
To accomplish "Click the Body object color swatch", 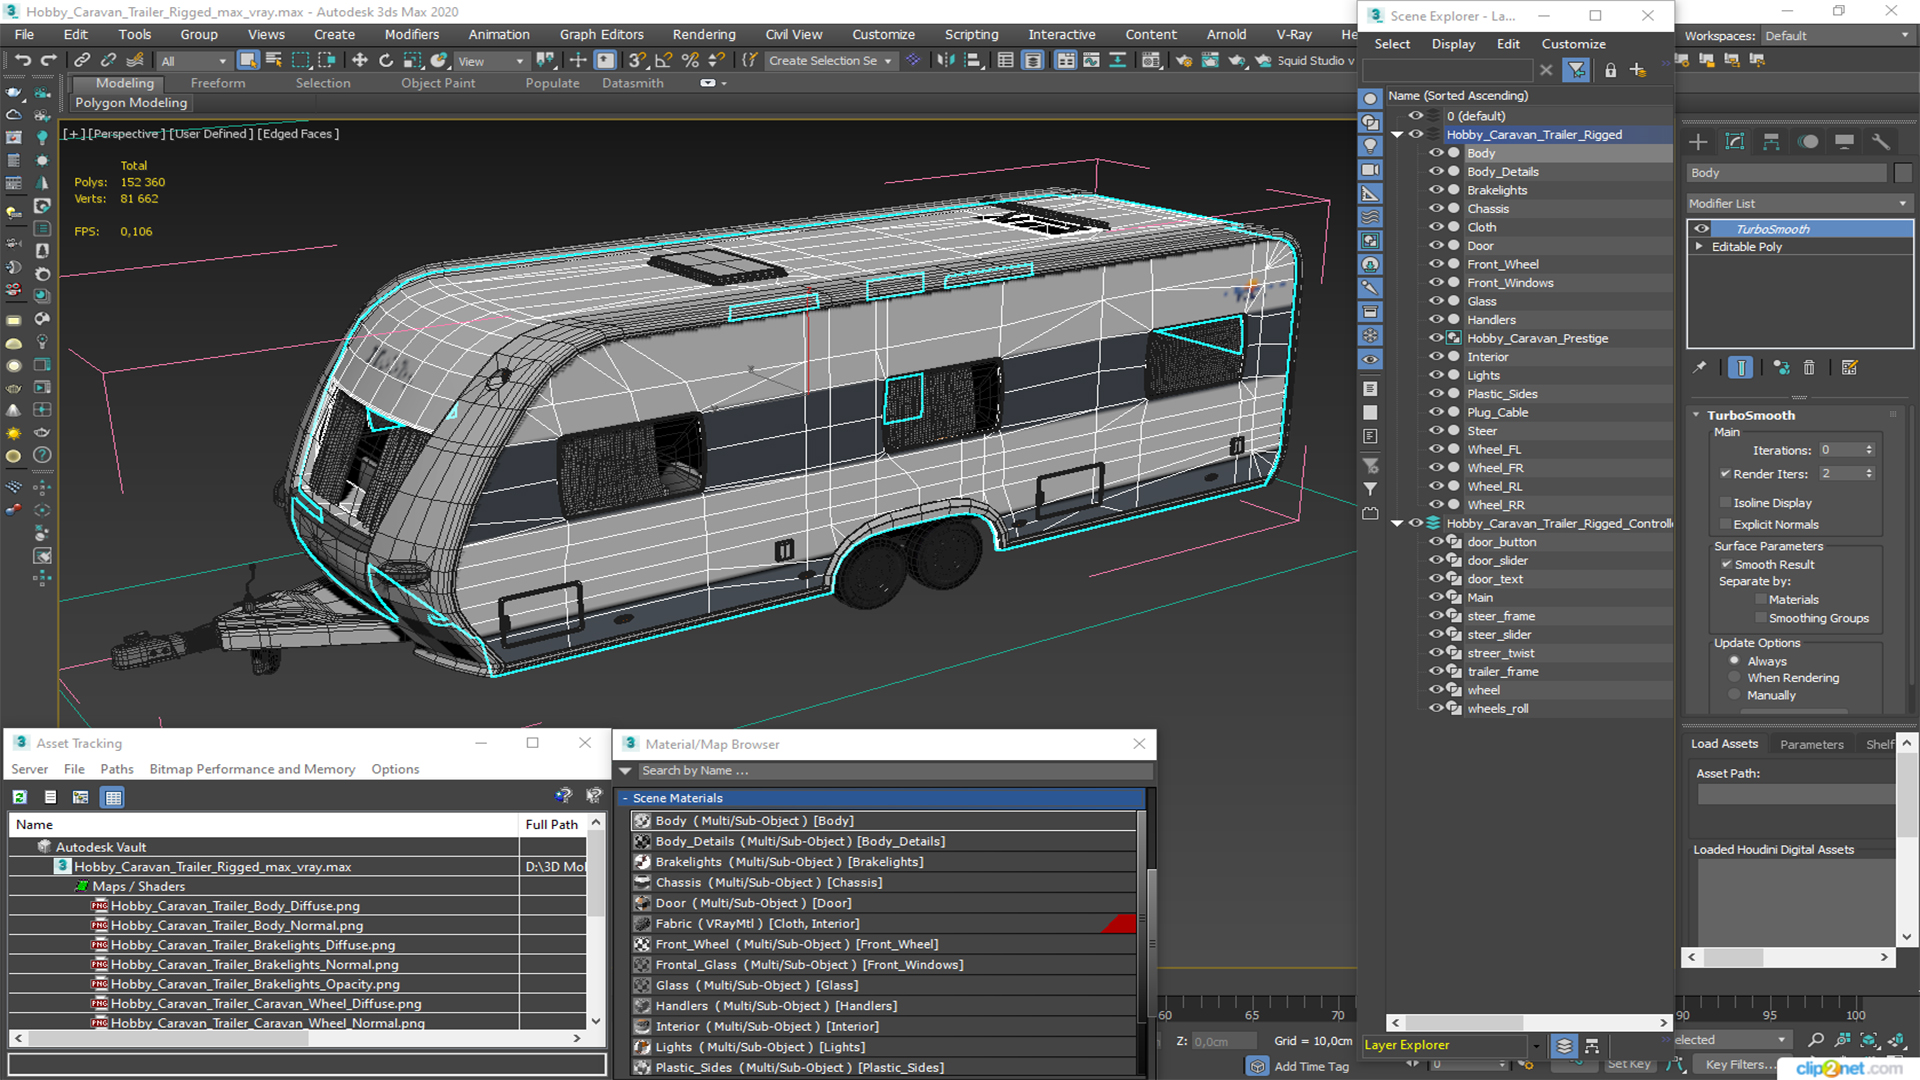I will click(x=1903, y=173).
